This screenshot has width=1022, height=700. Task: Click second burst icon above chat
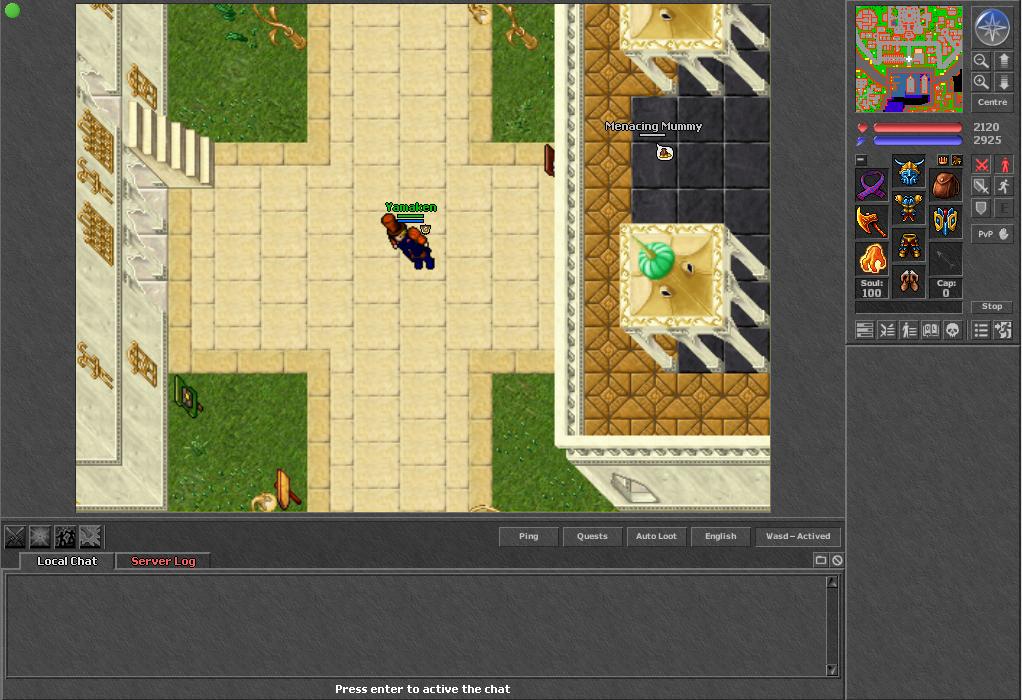40,537
